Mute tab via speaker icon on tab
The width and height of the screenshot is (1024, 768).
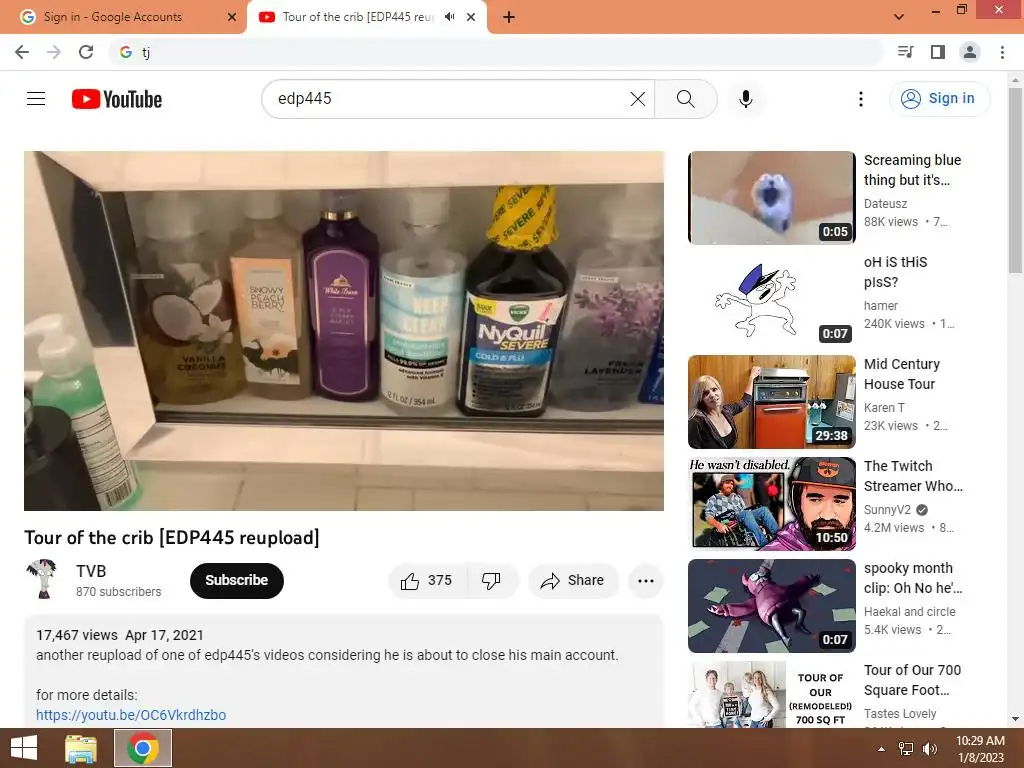(x=449, y=17)
